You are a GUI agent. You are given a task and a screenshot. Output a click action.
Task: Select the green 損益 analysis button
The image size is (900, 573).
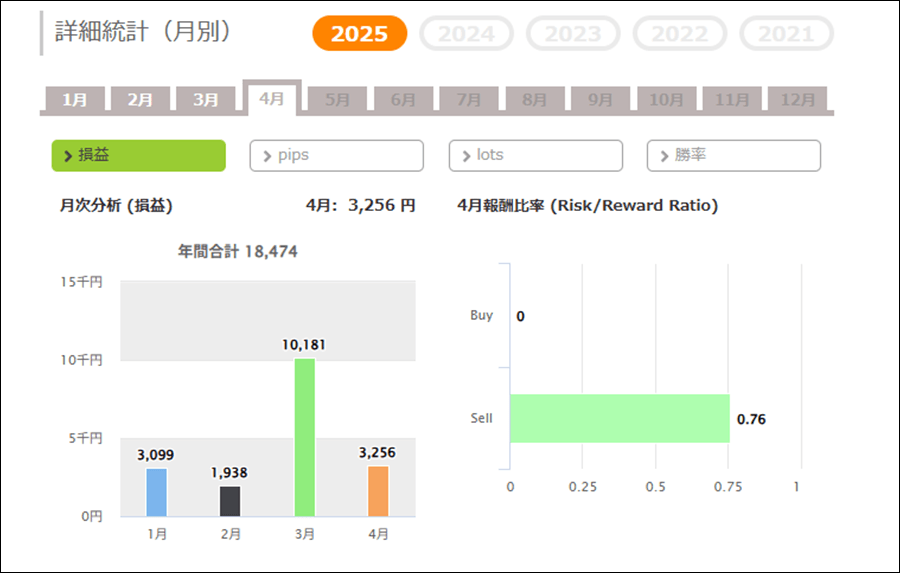click(x=138, y=156)
